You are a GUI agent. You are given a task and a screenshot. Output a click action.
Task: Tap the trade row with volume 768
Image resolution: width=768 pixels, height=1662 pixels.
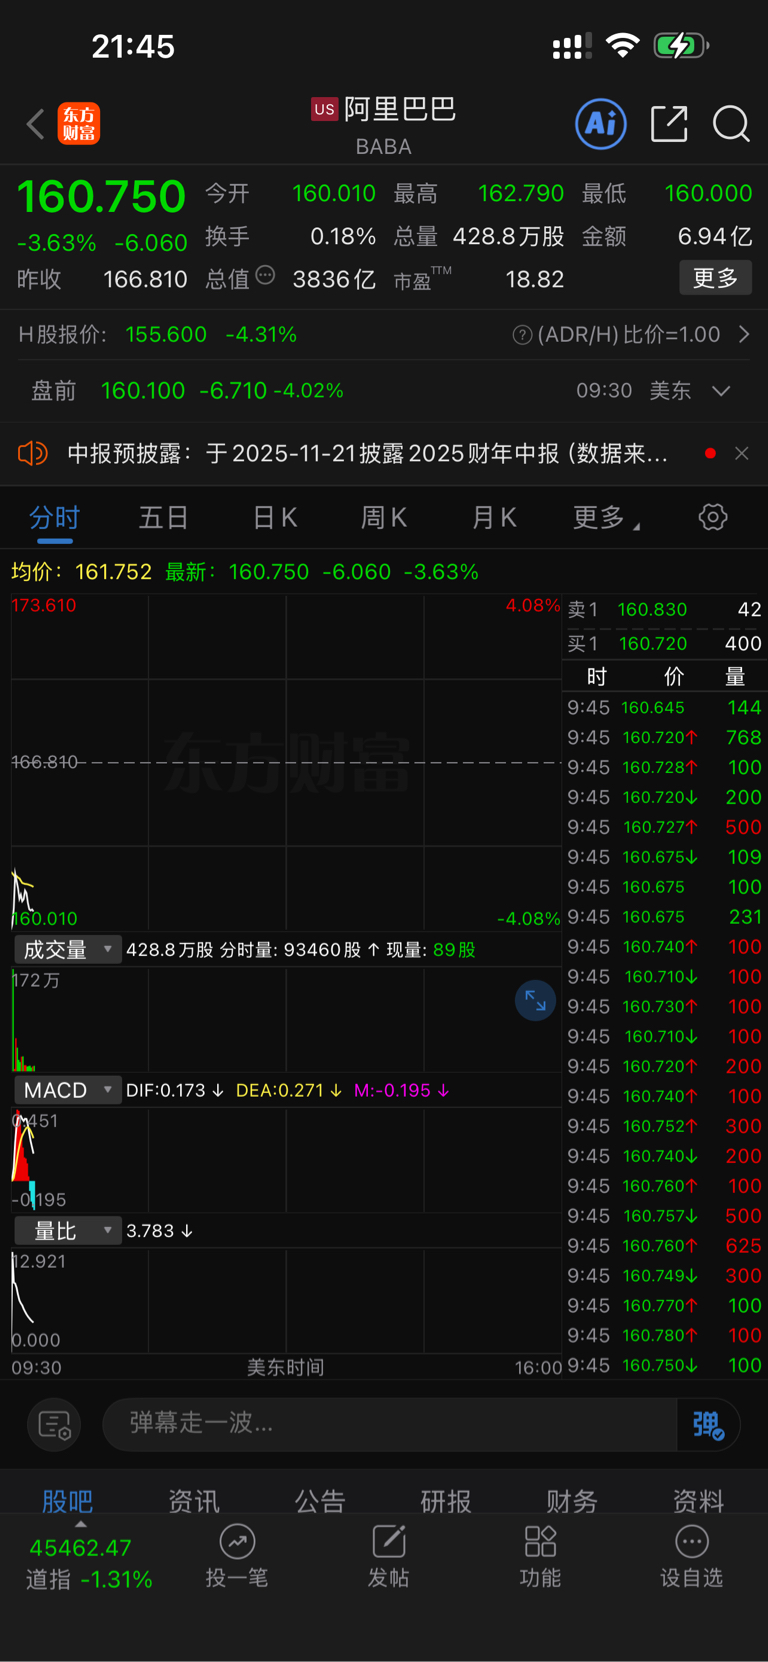click(665, 737)
